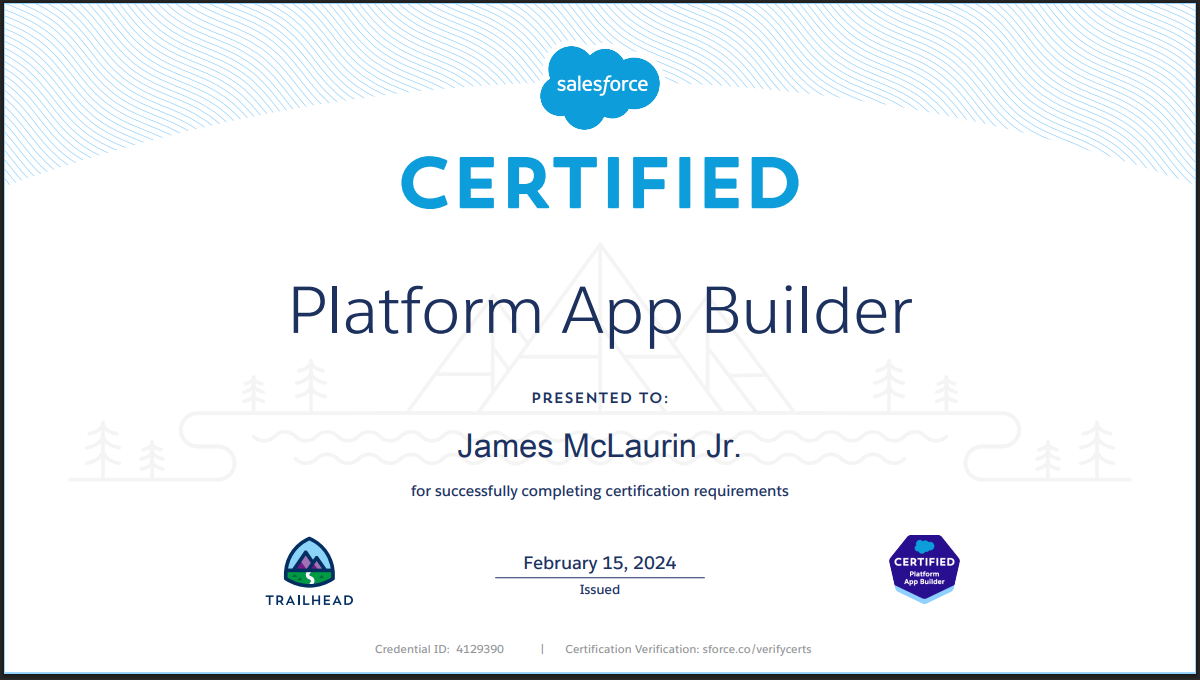Select the Credential ID 4129390 text

coord(439,649)
